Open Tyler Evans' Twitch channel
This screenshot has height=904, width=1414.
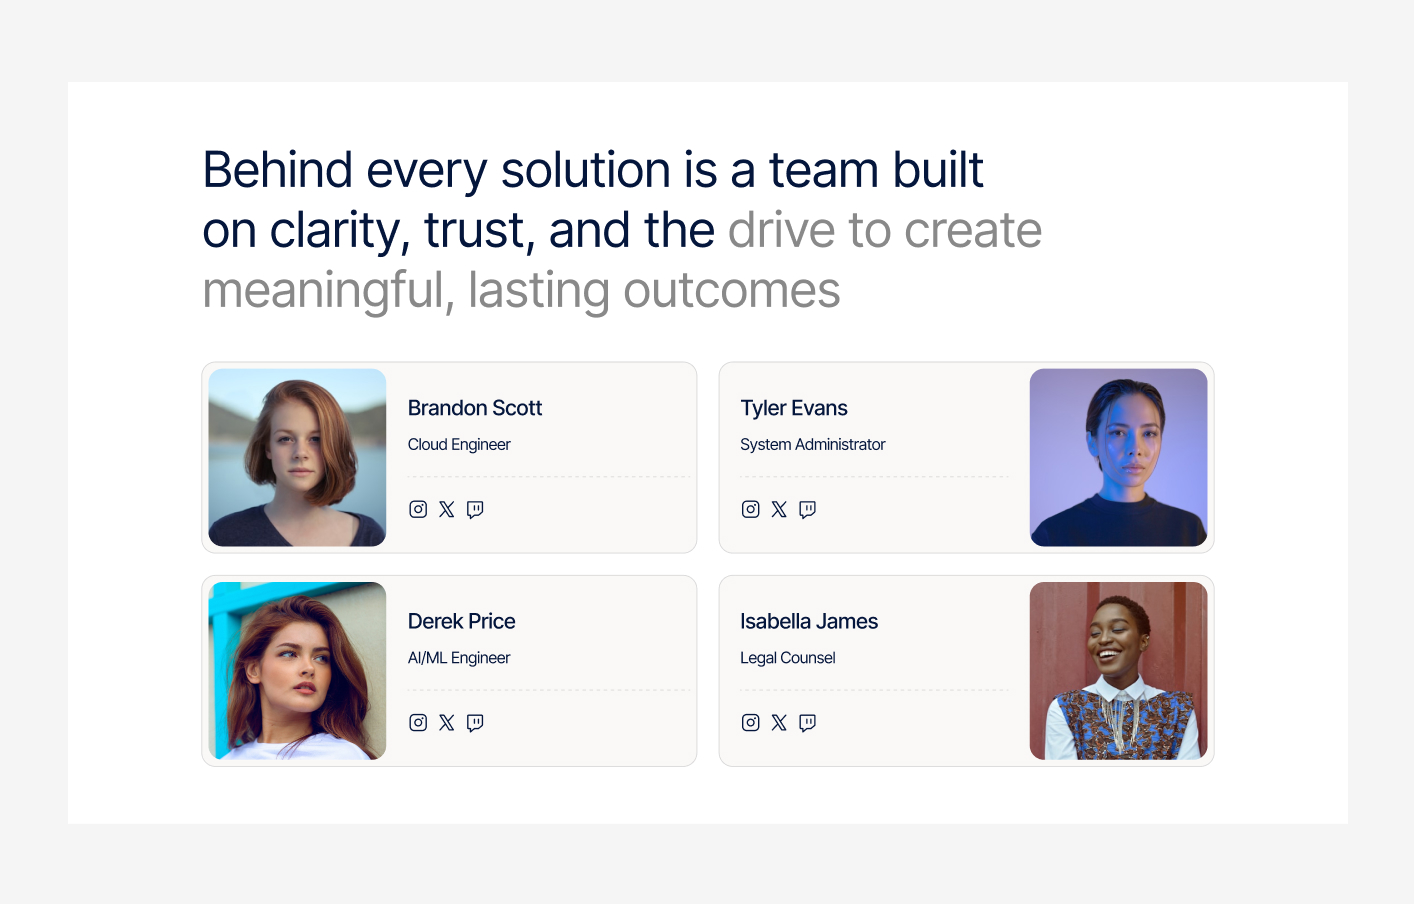pyautogui.click(x=808, y=509)
